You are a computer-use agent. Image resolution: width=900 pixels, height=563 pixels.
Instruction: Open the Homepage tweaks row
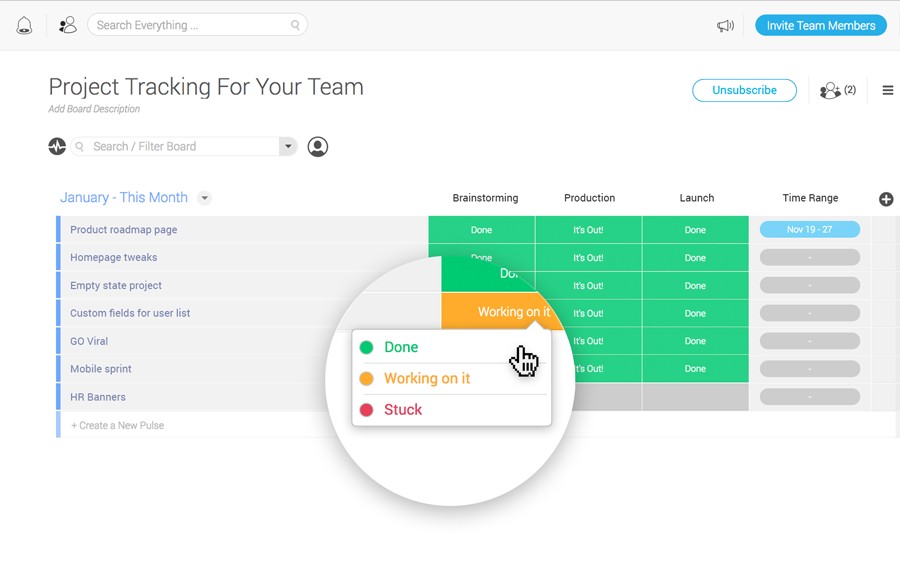pos(113,257)
